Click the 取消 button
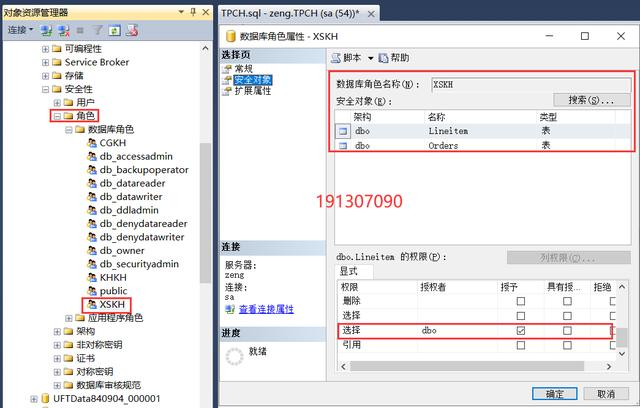The height and width of the screenshot is (408, 640). (606, 394)
